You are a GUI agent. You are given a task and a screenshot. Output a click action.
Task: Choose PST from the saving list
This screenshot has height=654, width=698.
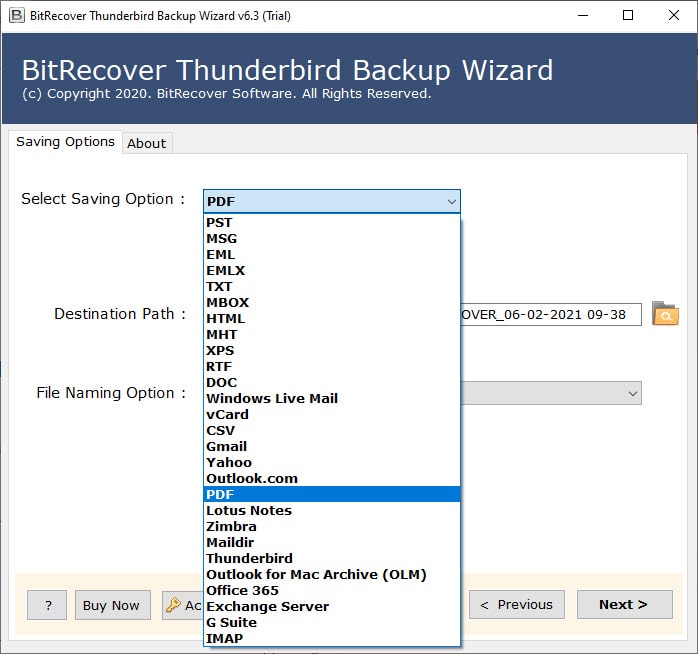(x=332, y=223)
